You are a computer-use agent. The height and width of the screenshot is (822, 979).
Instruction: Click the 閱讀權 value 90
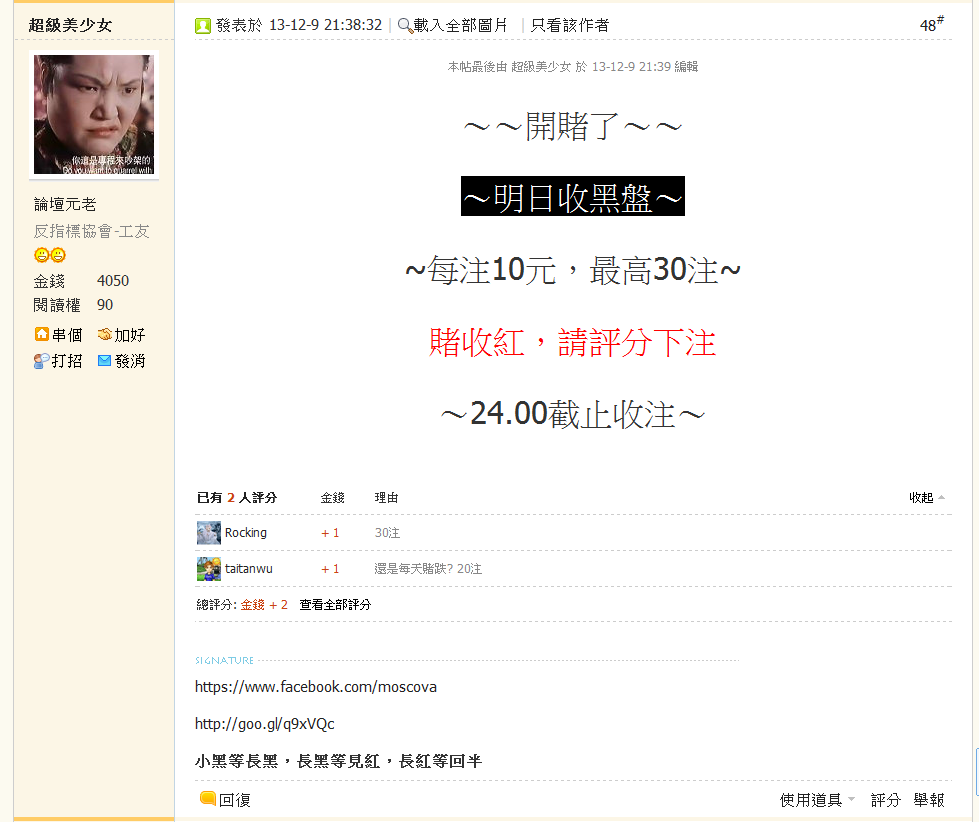[105, 305]
